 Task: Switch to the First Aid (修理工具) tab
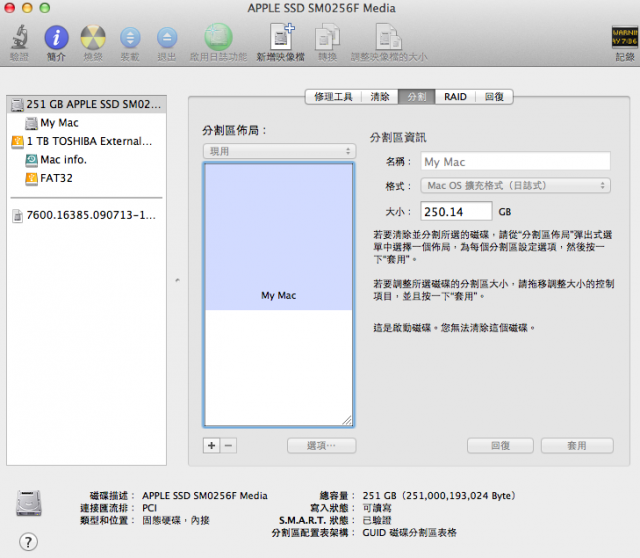(333, 97)
